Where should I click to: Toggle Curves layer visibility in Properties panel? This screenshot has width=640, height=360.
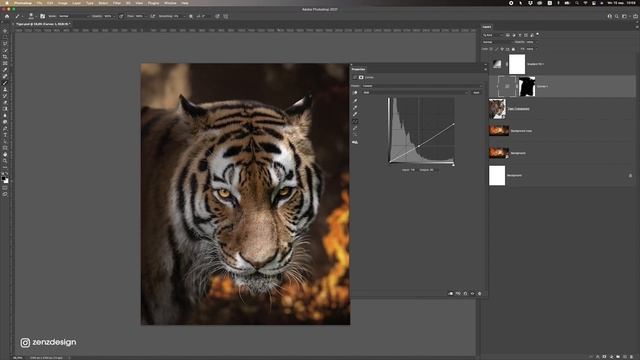[x=473, y=293]
